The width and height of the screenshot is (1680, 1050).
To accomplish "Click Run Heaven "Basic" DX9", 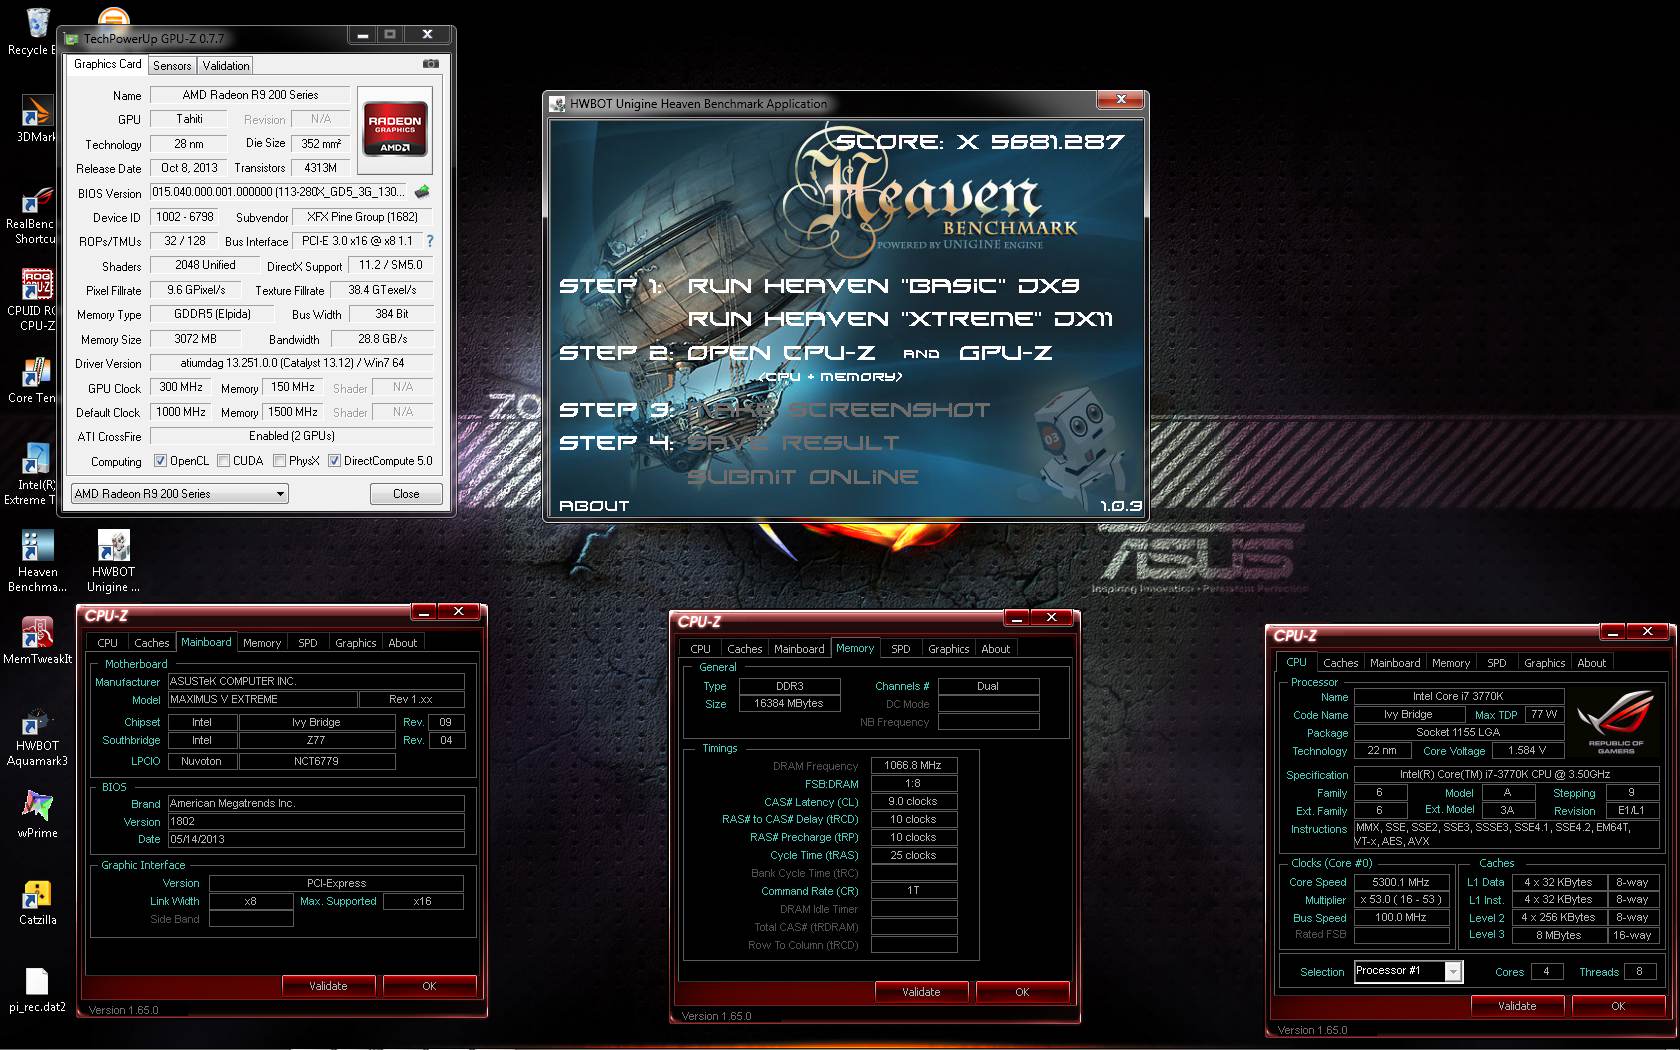I will coord(883,286).
